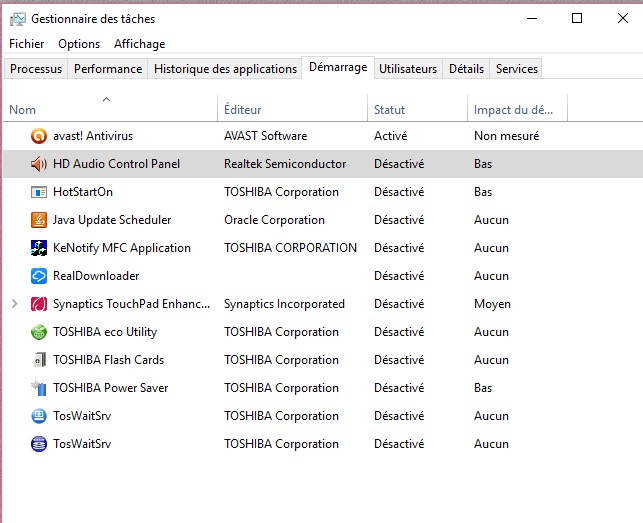643x523 pixels.
Task: Click the Non mesuré impact value
Action: coord(506,136)
